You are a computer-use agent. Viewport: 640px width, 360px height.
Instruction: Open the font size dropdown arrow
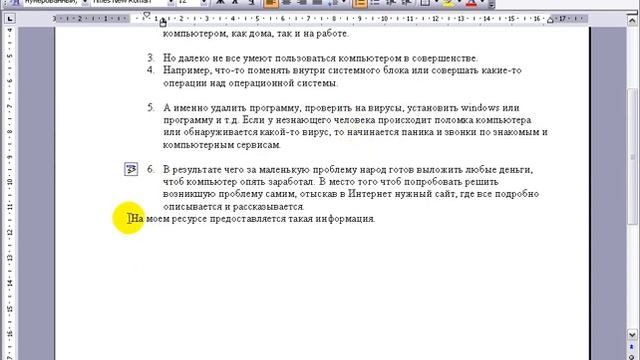coord(204,2)
